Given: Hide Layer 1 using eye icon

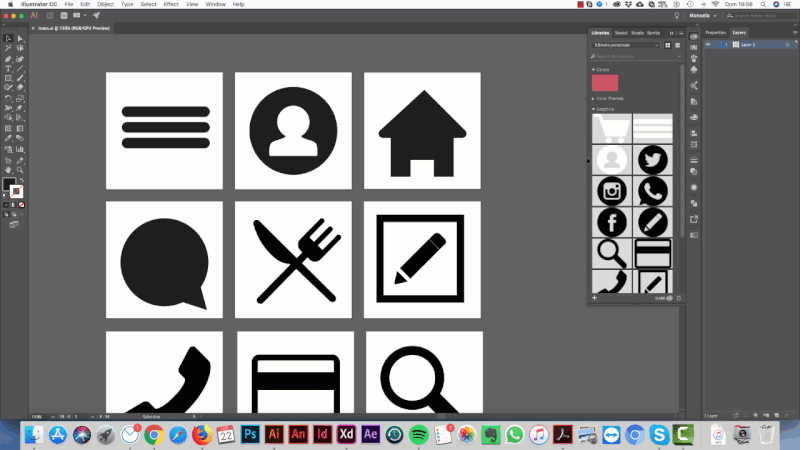Looking at the screenshot, I should tap(709, 45).
